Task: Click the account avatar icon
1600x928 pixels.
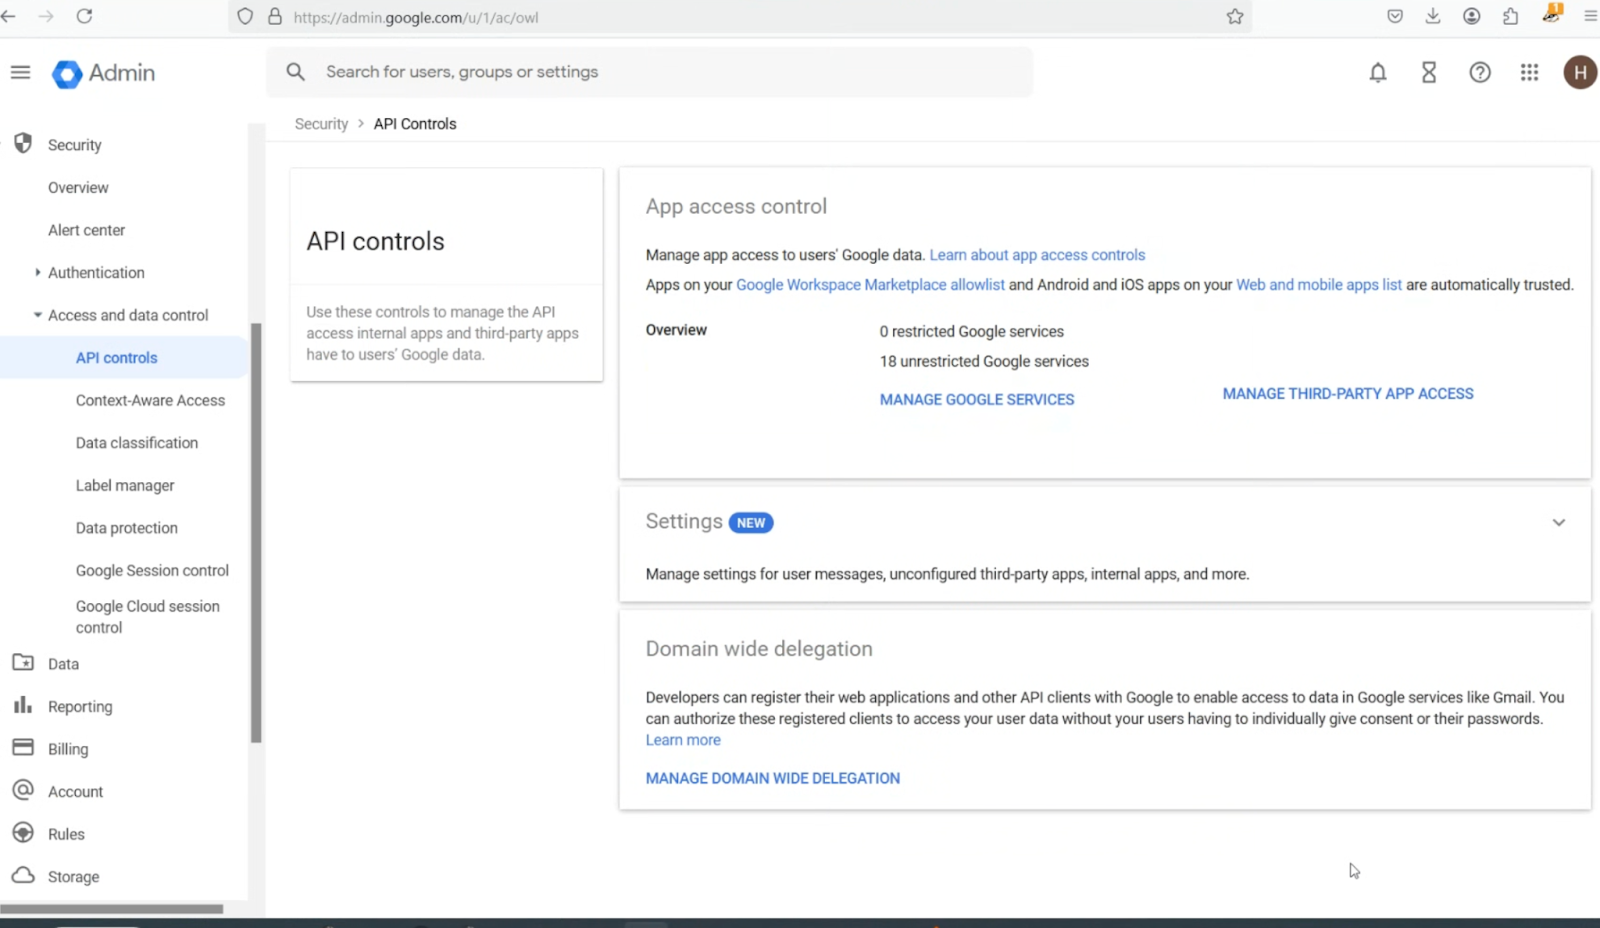Action: click(x=1580, y=72)
